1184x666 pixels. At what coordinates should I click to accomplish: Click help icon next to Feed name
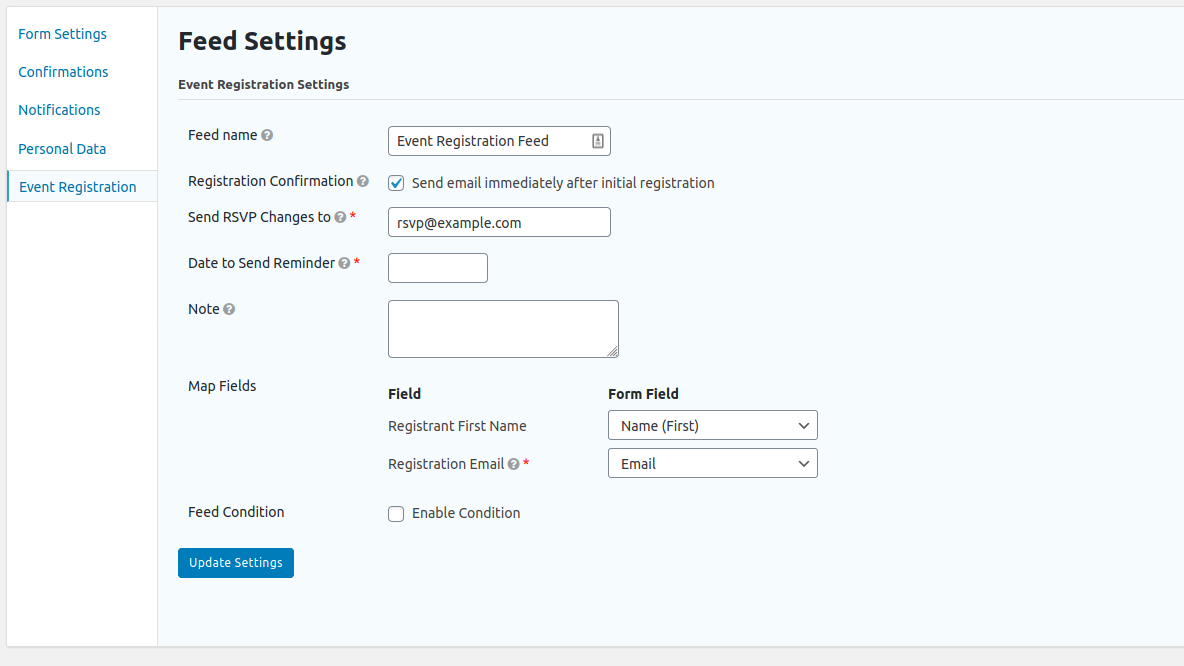coord(267,135)
